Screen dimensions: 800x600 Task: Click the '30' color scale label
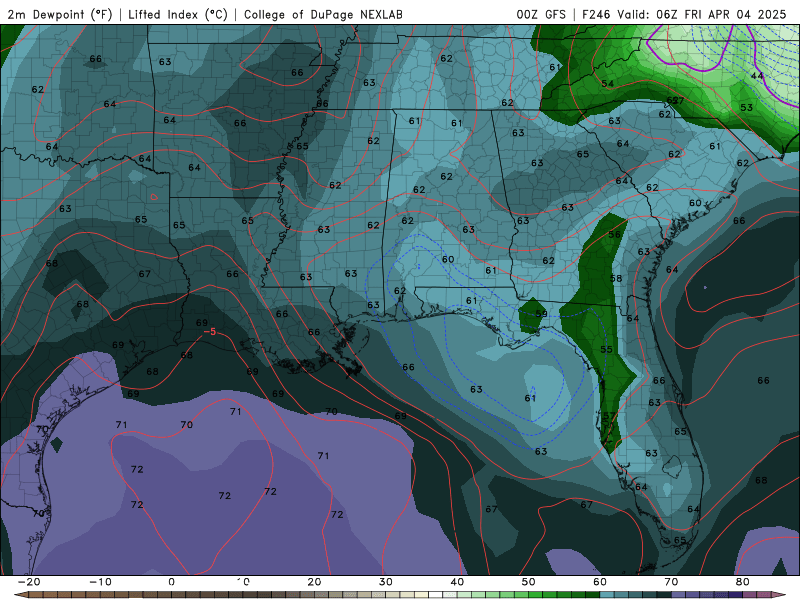point(386,582)
